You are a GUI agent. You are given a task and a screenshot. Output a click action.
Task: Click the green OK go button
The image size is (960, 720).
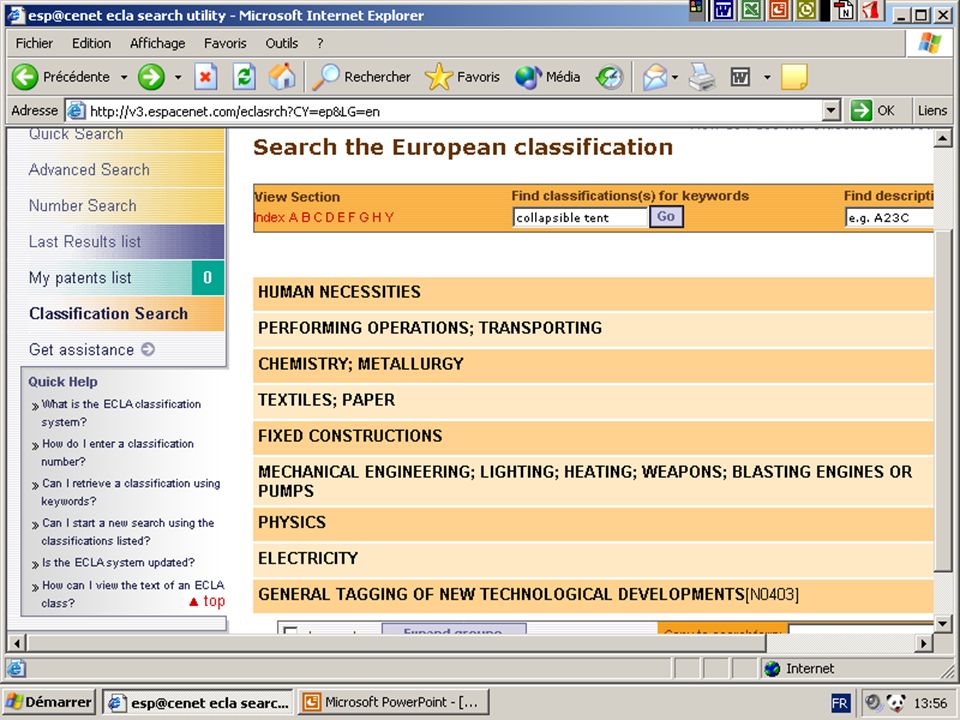pyautogui.click(x=873, y=111)
